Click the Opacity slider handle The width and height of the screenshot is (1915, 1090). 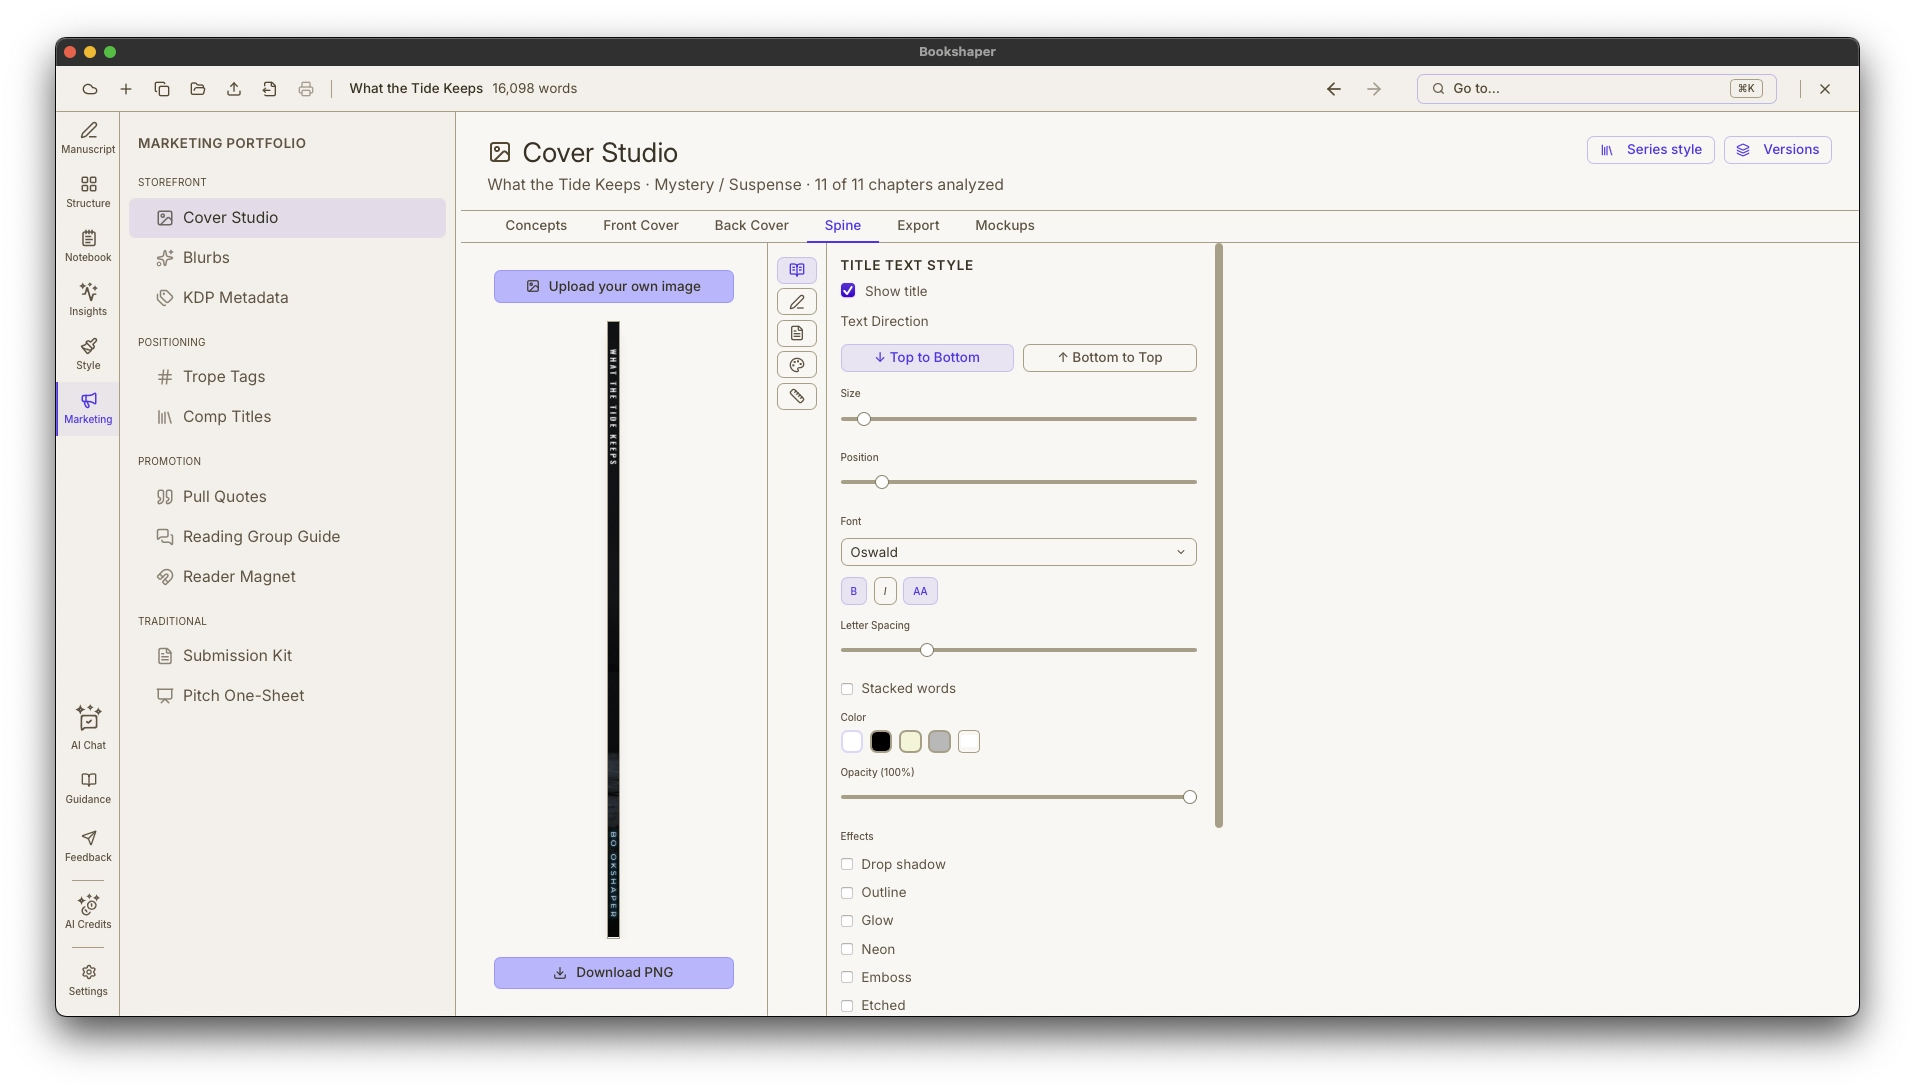(1190, 797)
